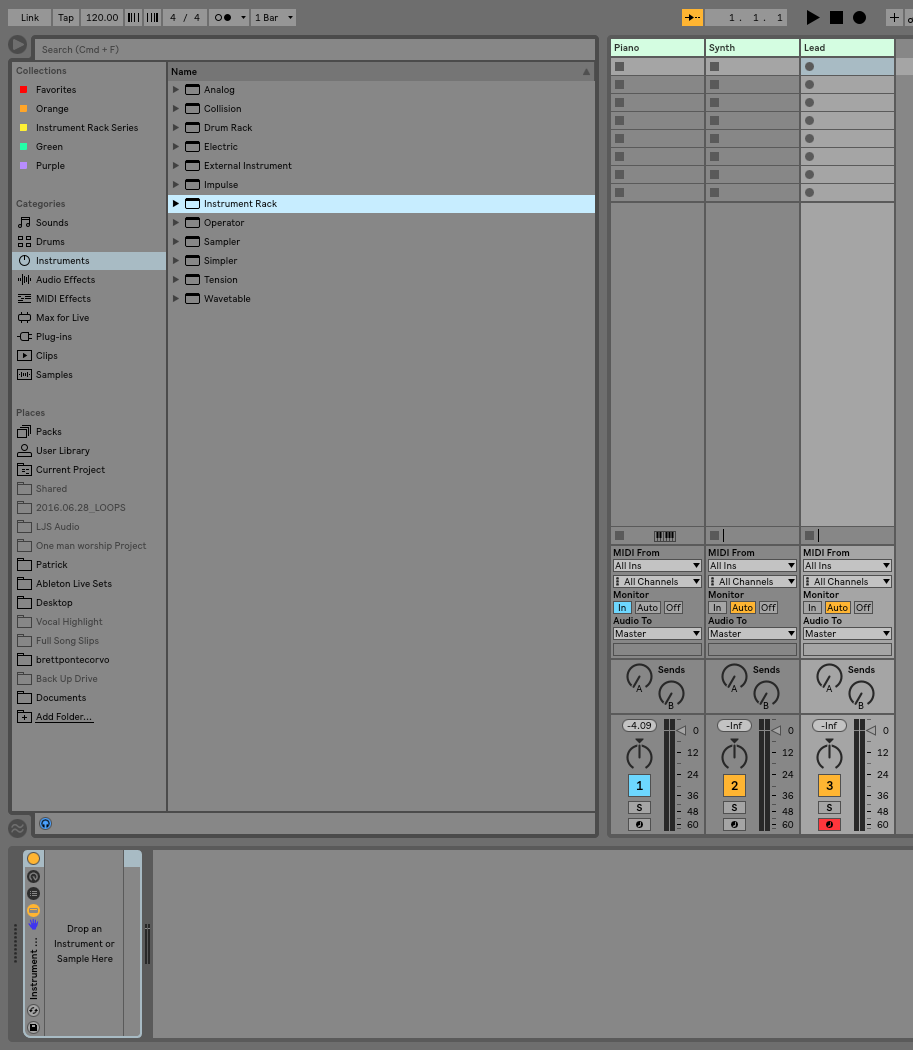This screenshot has width=913, height=1050.
Task: Click Piano track Send A knob
Action: coord(639,677)
